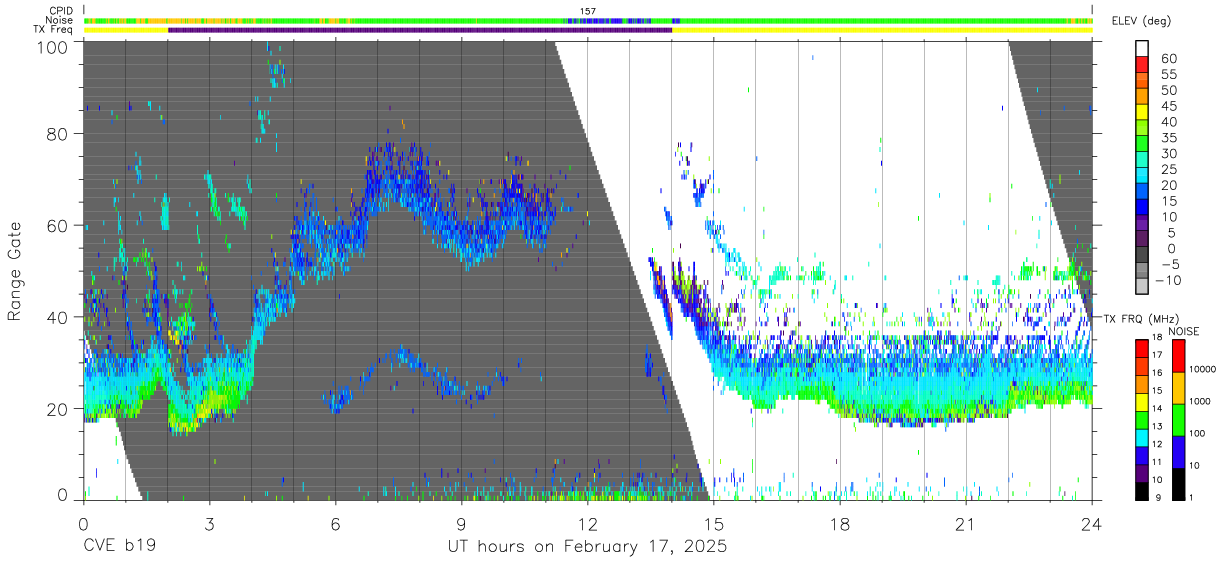This screenshot has width=1228, height=567.
Task: Select the cyan TX FRQ swatch between 12 and 13
Action: coord(1142,438)
